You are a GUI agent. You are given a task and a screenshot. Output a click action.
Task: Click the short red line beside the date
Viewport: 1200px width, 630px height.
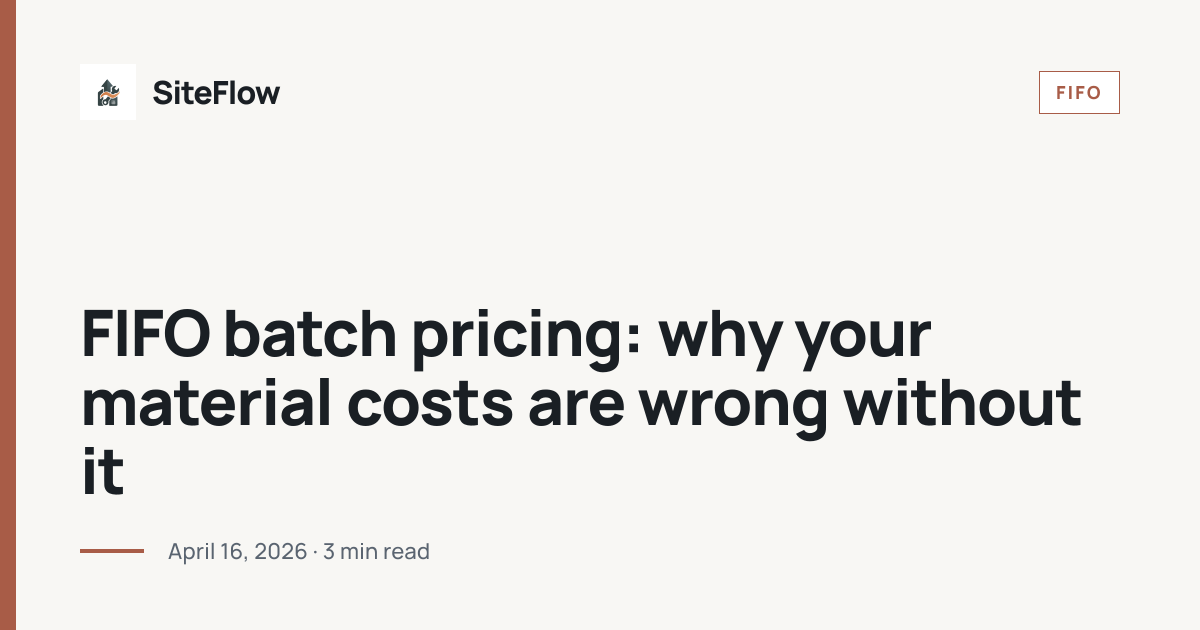point(112,551)
